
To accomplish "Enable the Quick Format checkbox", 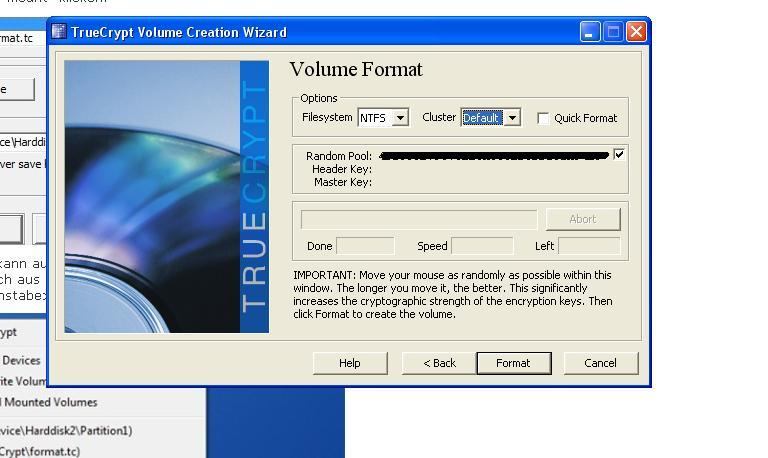I will 543,119.
